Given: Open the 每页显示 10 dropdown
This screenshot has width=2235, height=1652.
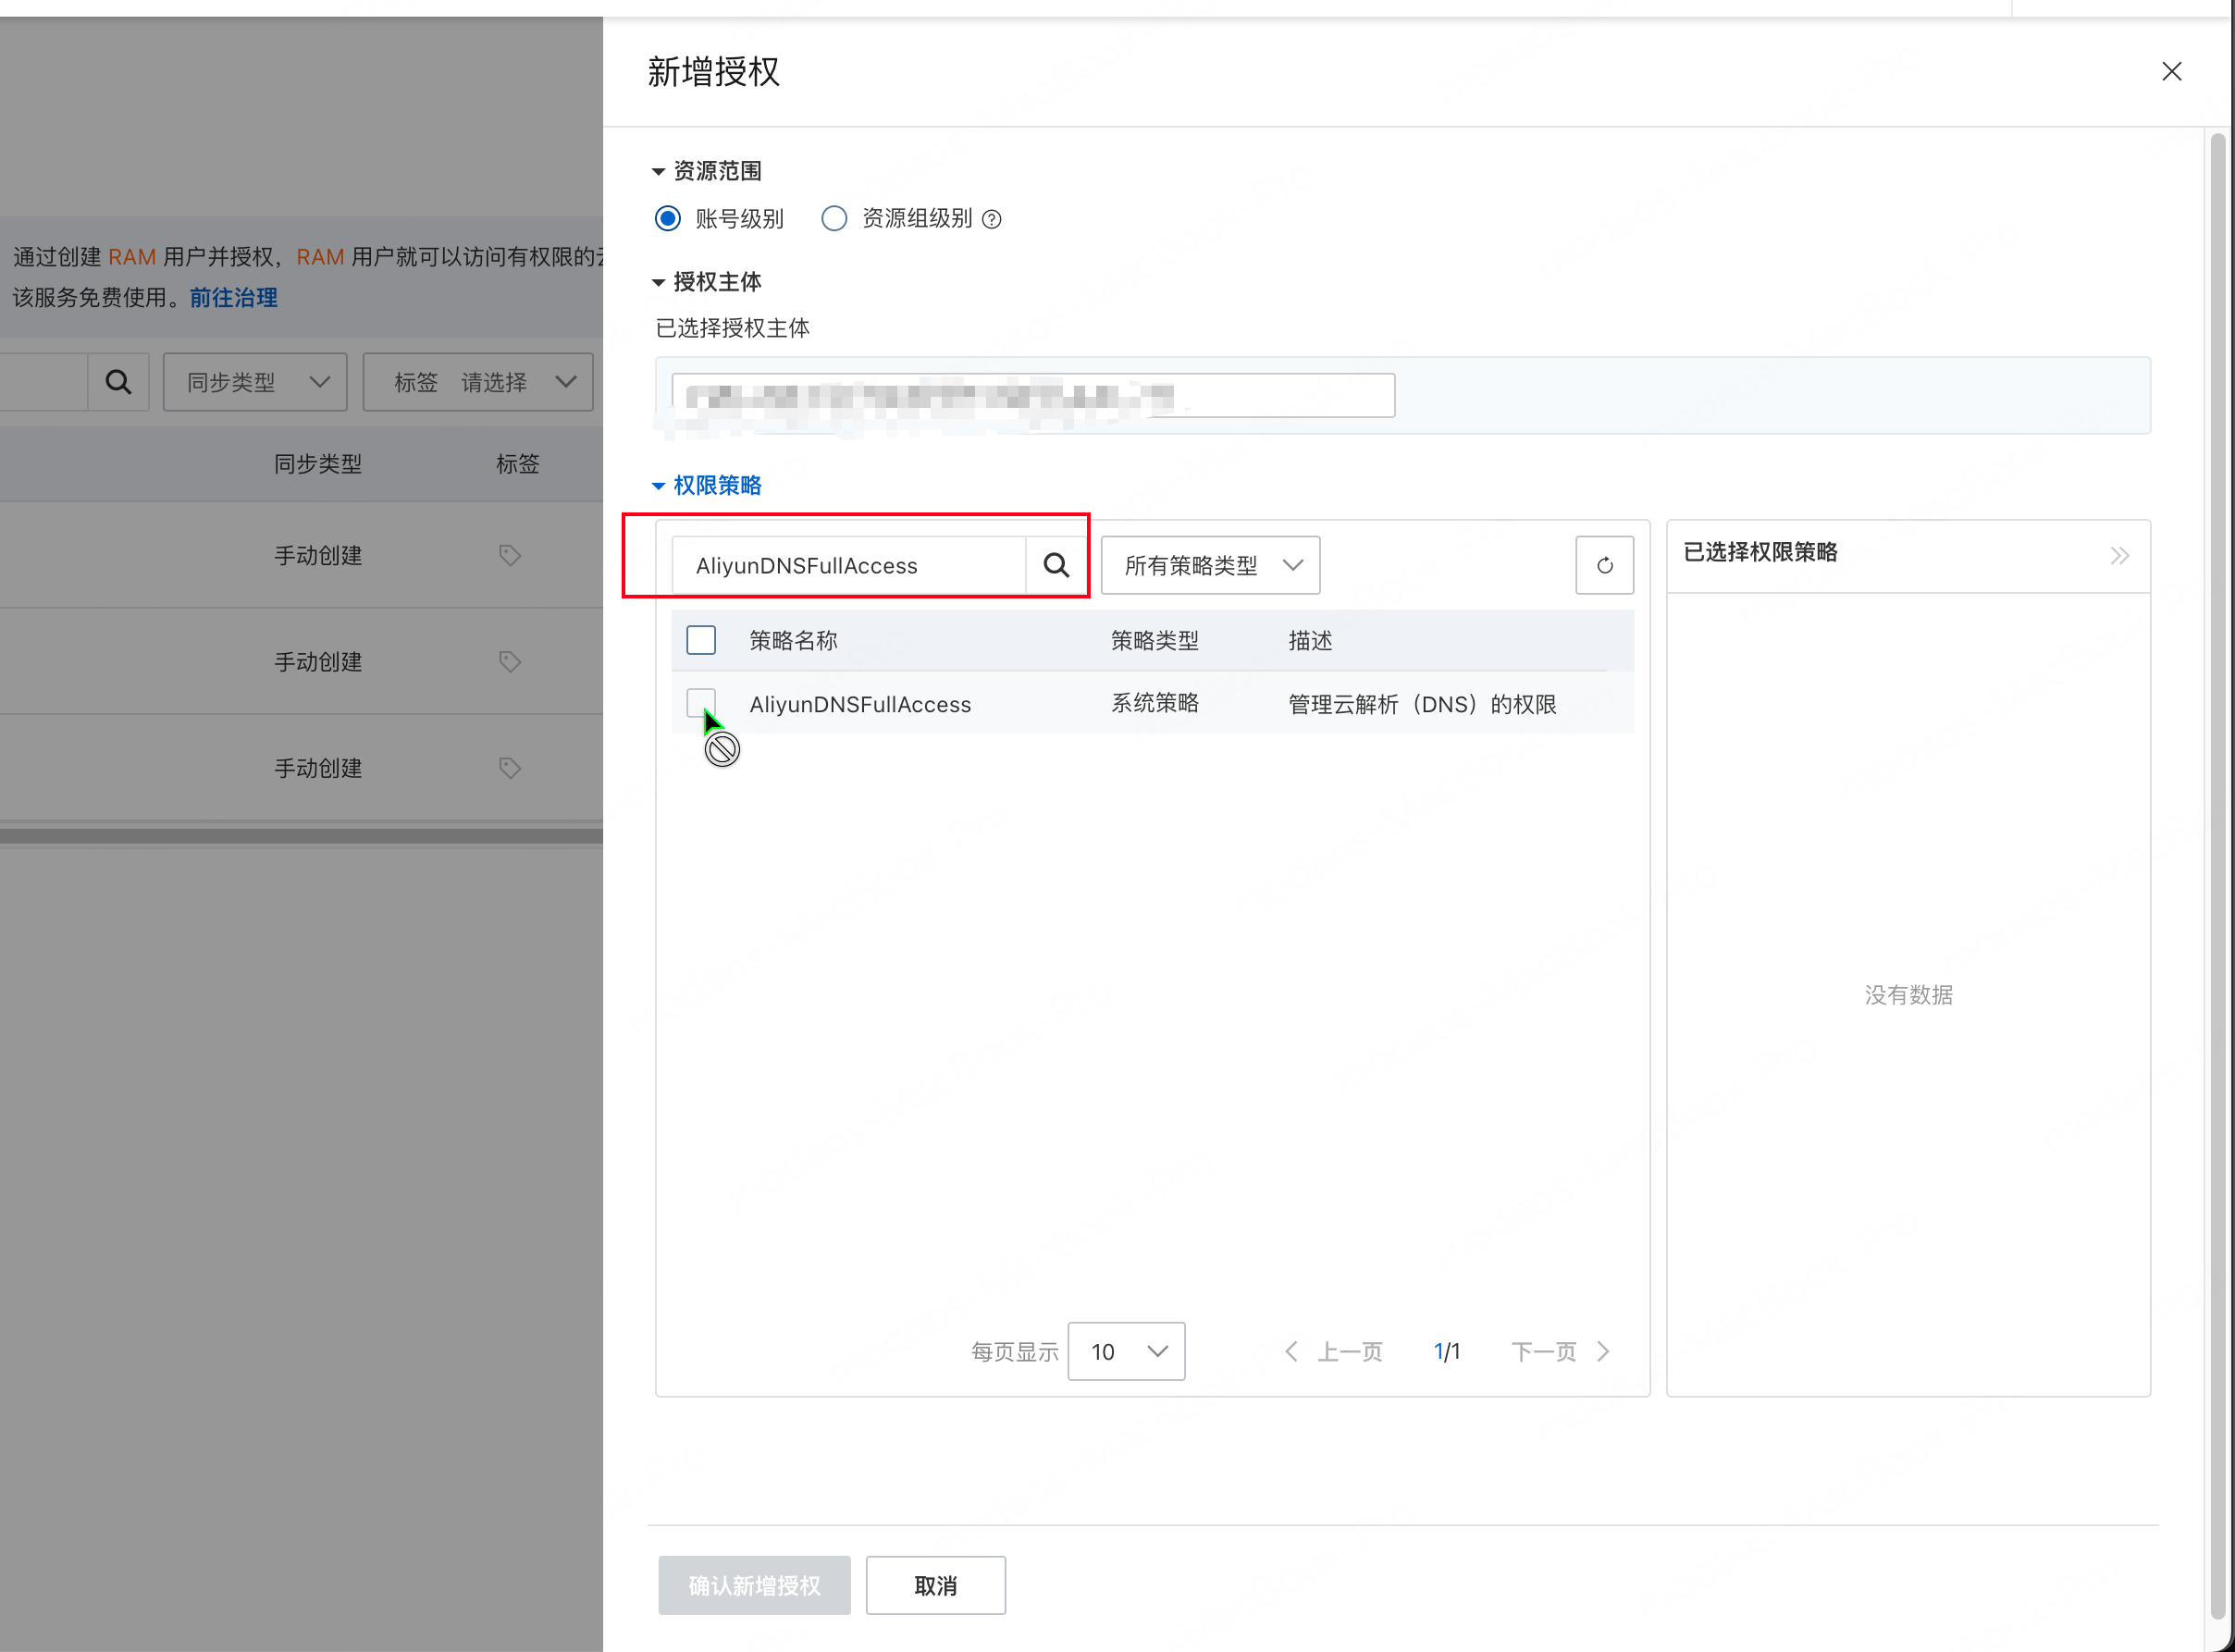Looking at the screenshot, I should (x=1126, y=1351).
